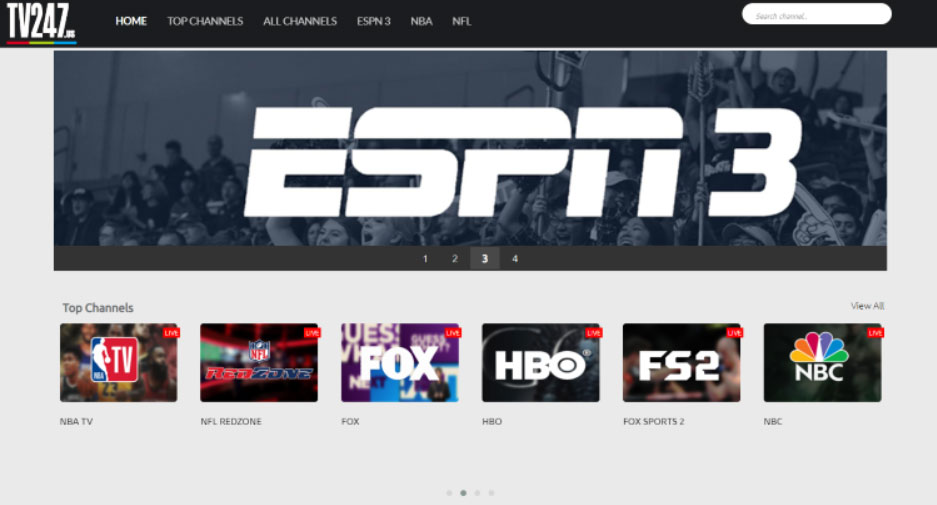Image resolution: width=937 pixels, height=505 pixels.
Task: Open the ESPN 3 hero banner
Action: (470, 148)
